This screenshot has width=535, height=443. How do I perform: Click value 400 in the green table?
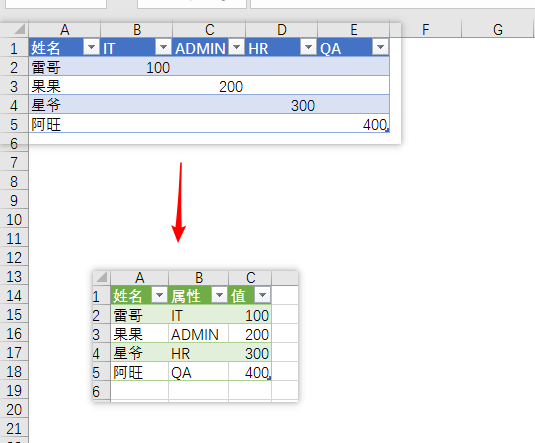coord(250,372)
